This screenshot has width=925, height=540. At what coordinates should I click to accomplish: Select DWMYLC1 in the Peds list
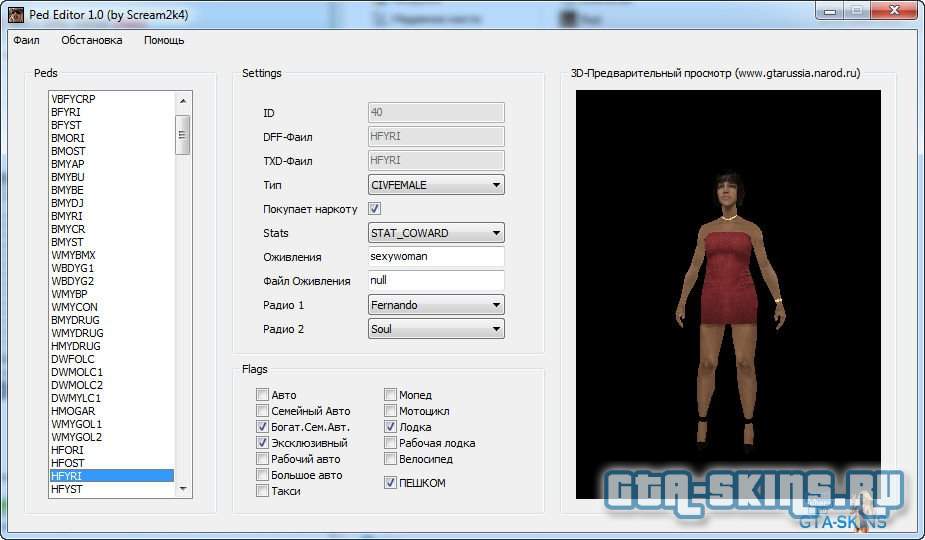[x=112, y=398]
